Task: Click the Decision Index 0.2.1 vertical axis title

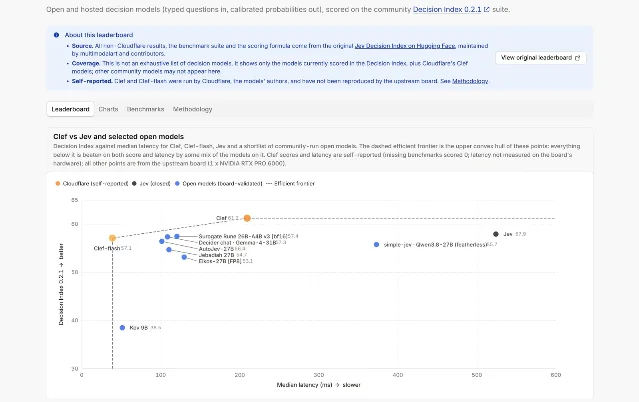Action: pos(61,284)
